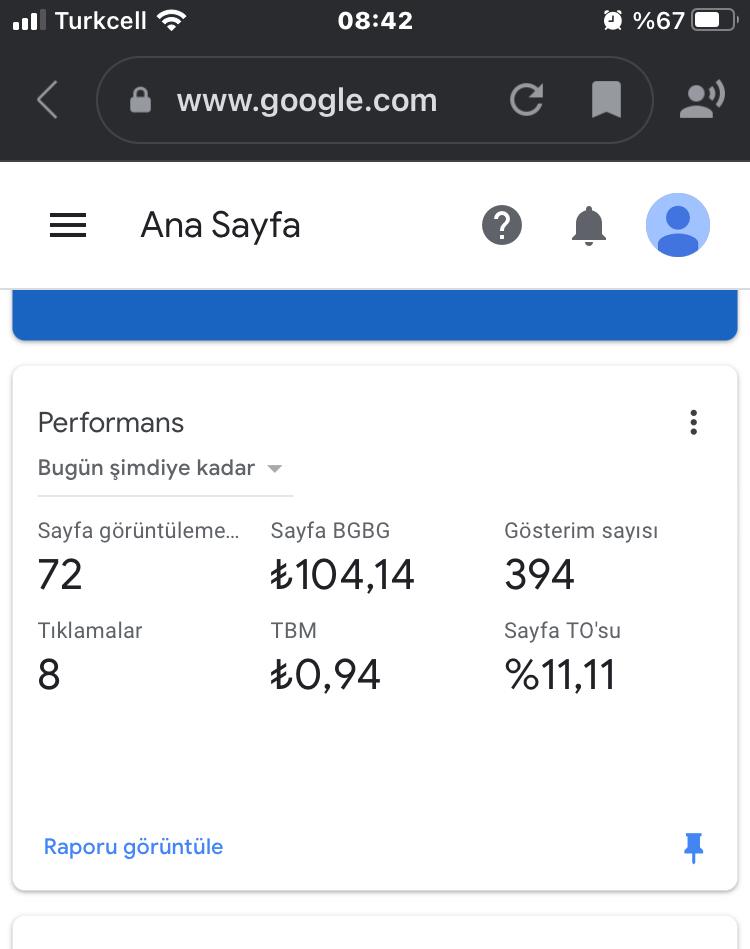Select the Sayfa BGBG value ₺104,14
Viewport: 750px width, 949px height.
point(342,574)
